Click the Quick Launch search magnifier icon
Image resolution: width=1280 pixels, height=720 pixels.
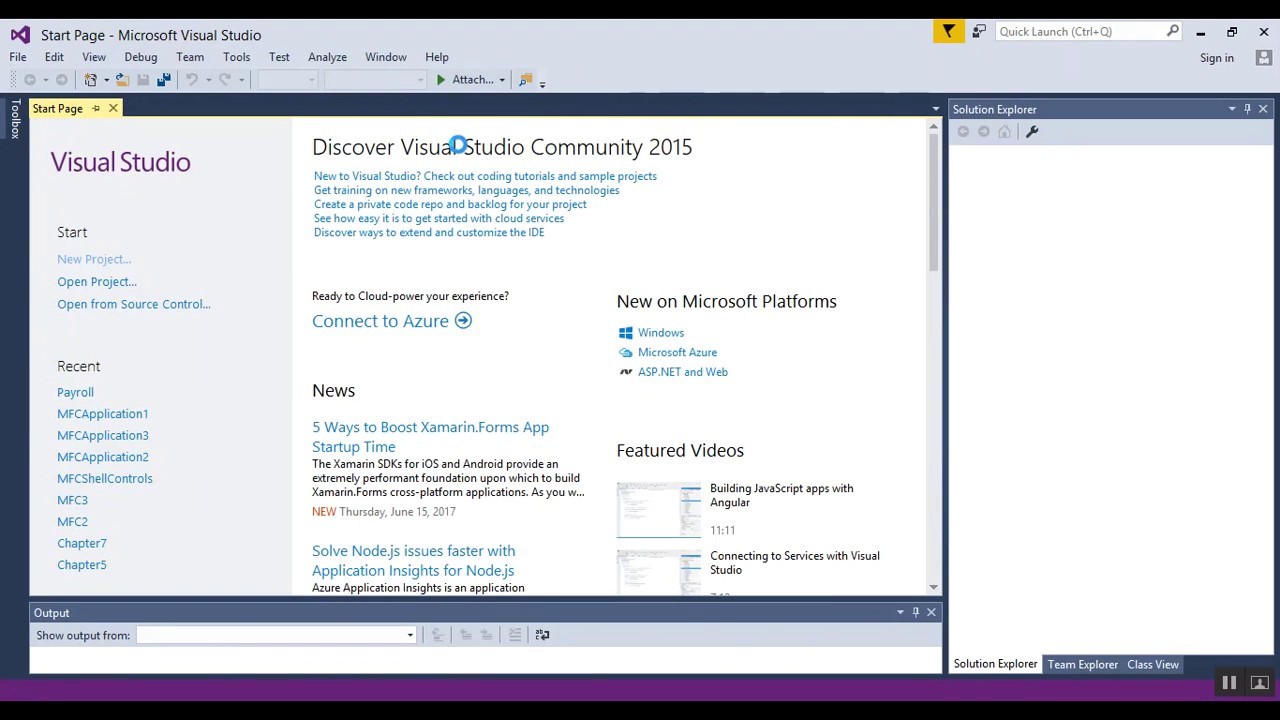coord(1172,31)
